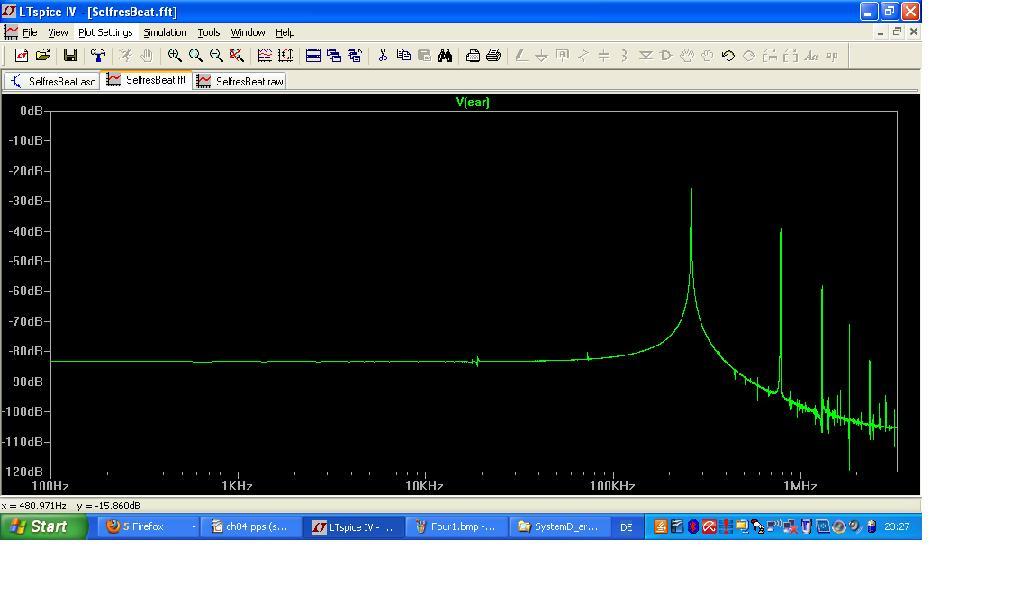
Task: Click the Zoom to Fit icon
Action: pos(237,56)
